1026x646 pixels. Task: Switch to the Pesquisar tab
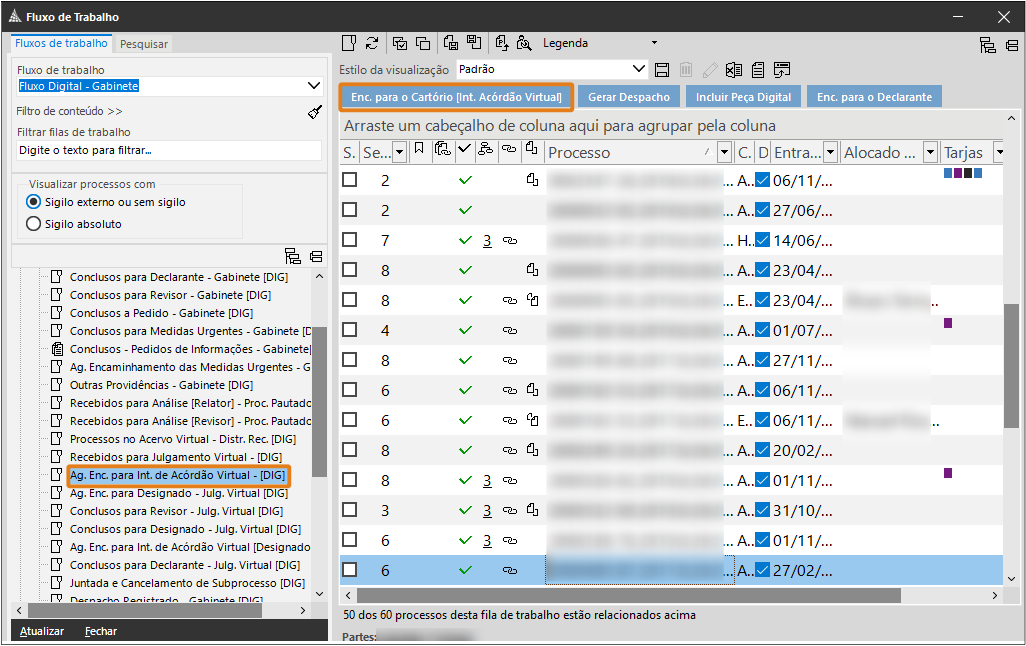[144, 44]
